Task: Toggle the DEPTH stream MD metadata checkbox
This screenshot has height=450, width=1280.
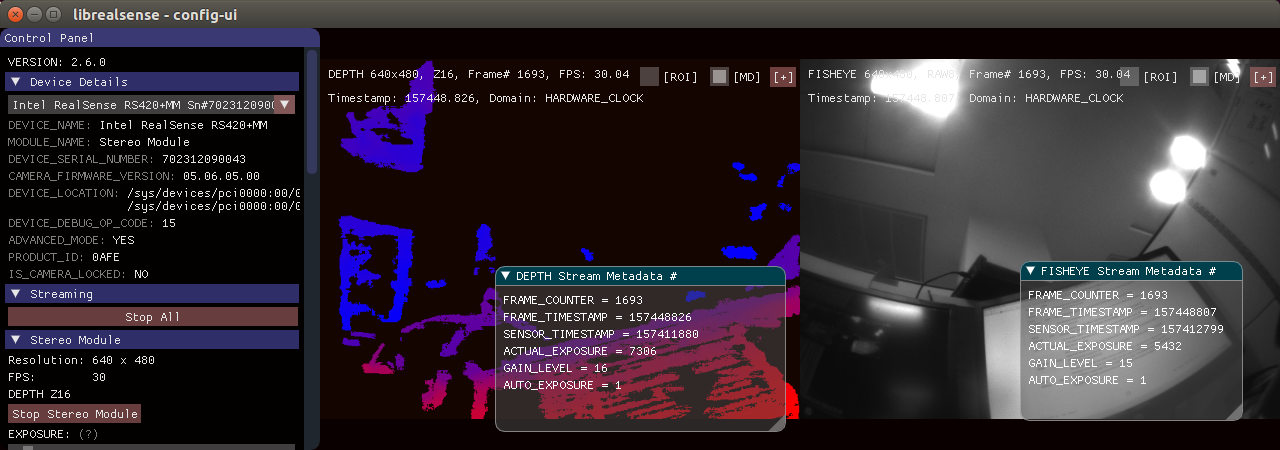Action: (719, 76)
